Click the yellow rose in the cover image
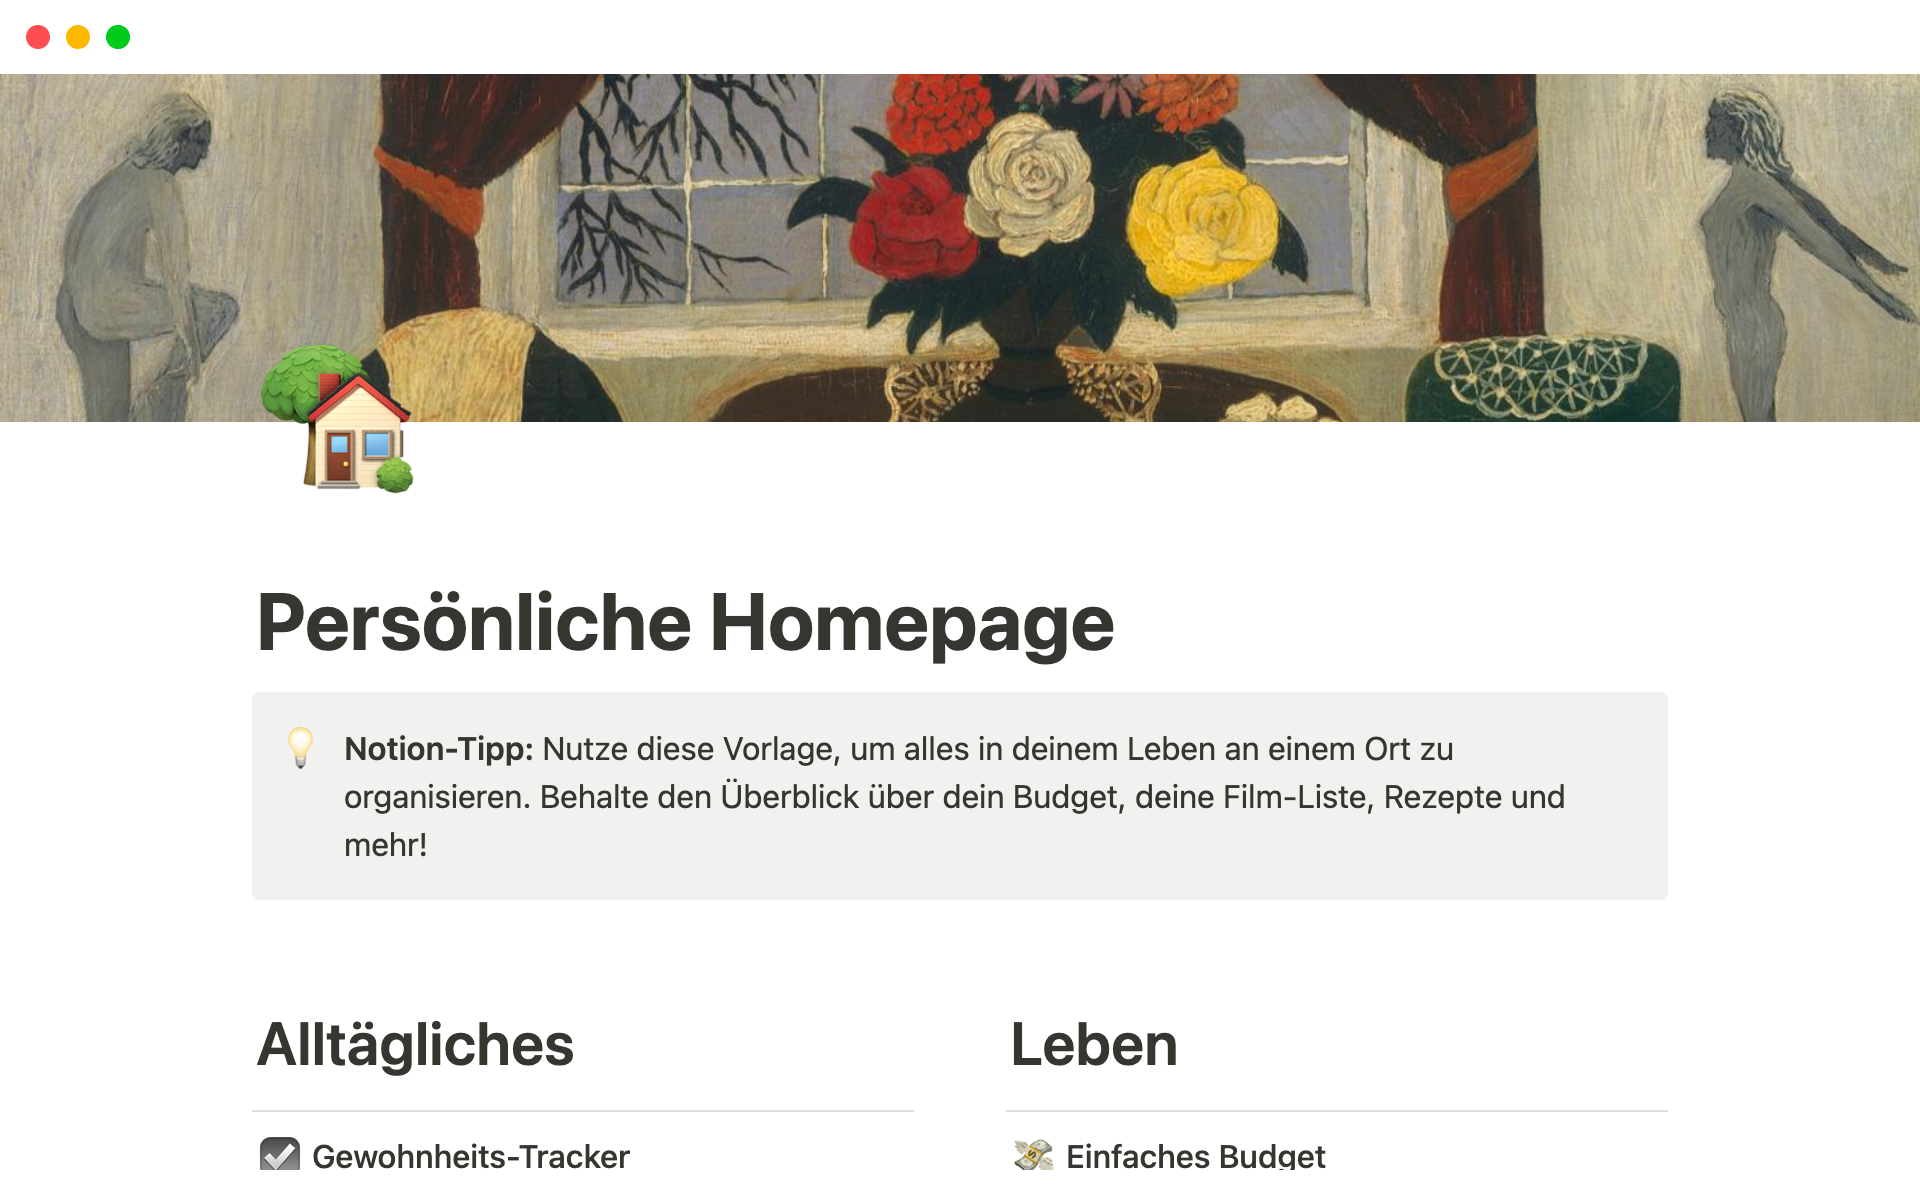The width and height of the screenshot is (1920, 1200). point(1202,222)
